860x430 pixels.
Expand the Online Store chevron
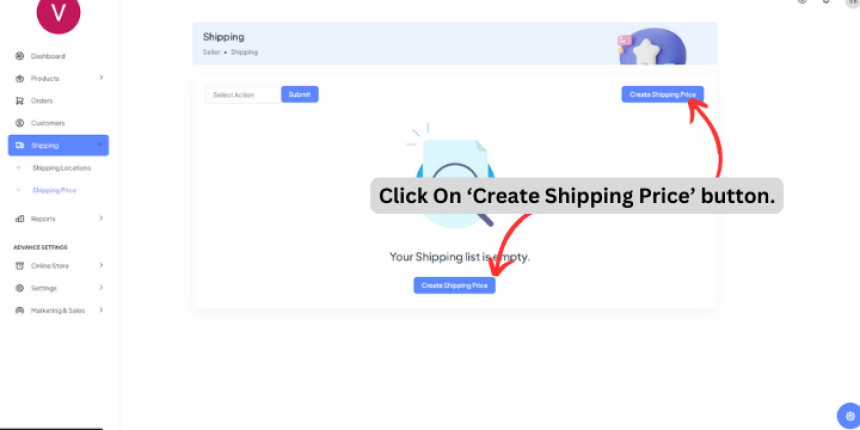[x=101, y=265]
